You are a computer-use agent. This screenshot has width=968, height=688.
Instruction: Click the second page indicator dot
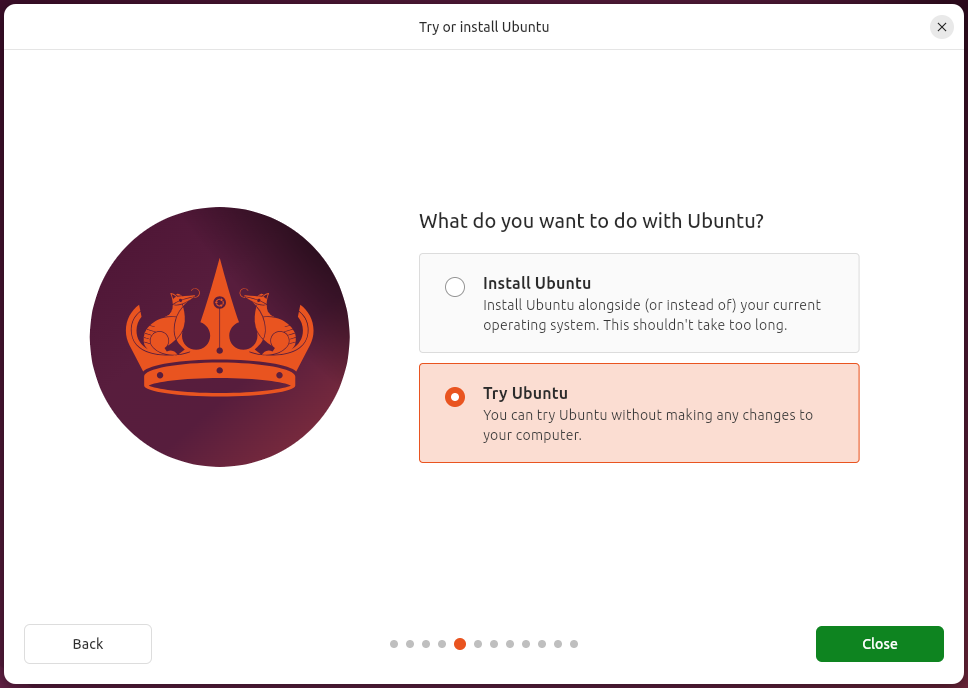click(409, 644)
